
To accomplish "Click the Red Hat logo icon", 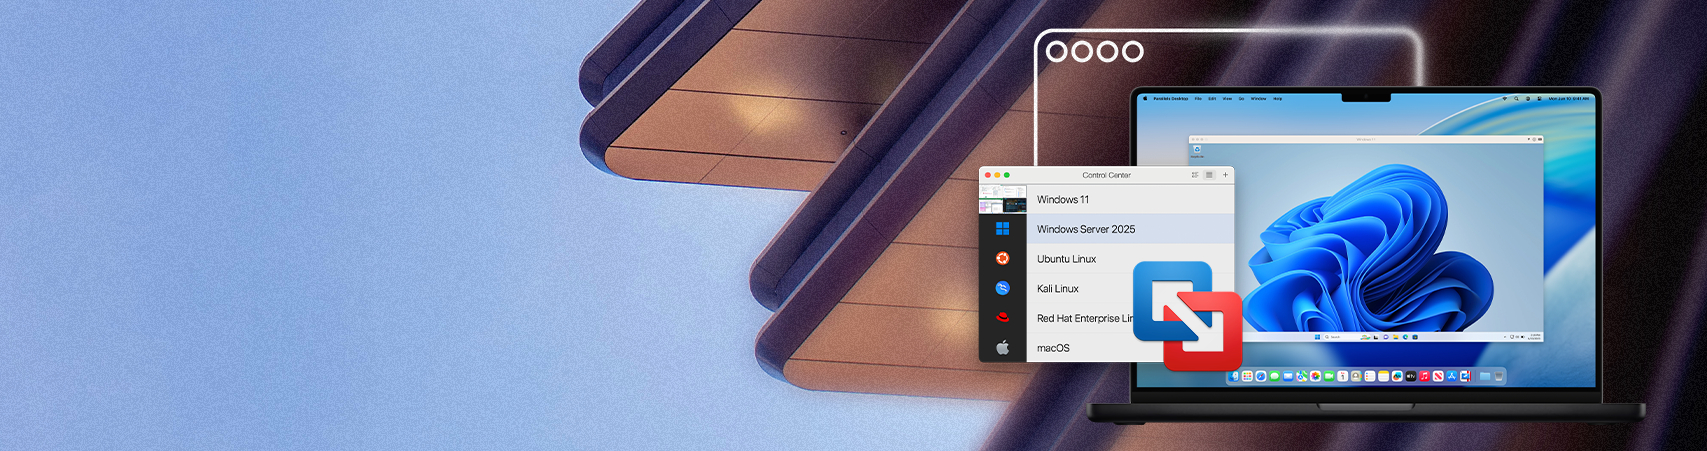I will pos(1002,318).
